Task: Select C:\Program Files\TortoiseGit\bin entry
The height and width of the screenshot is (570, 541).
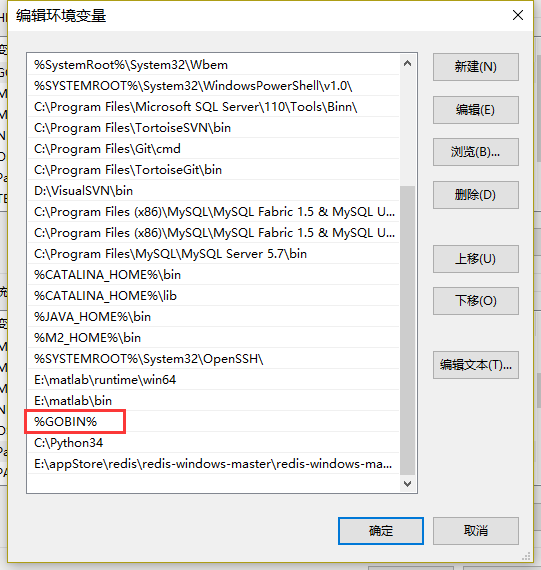Action: coord(213,170)
